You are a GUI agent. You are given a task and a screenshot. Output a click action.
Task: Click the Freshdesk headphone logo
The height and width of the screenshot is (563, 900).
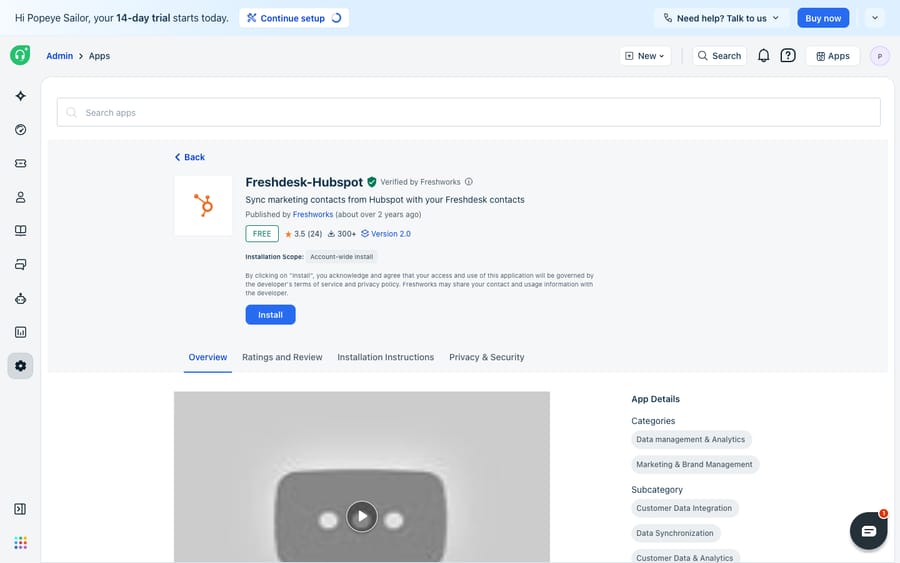(20, 55)
